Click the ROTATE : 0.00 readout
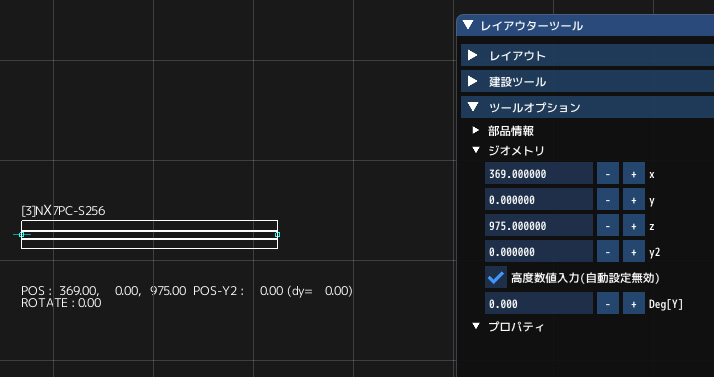Image resolution: width=714 pixels, height=377 pixels. 61,303
